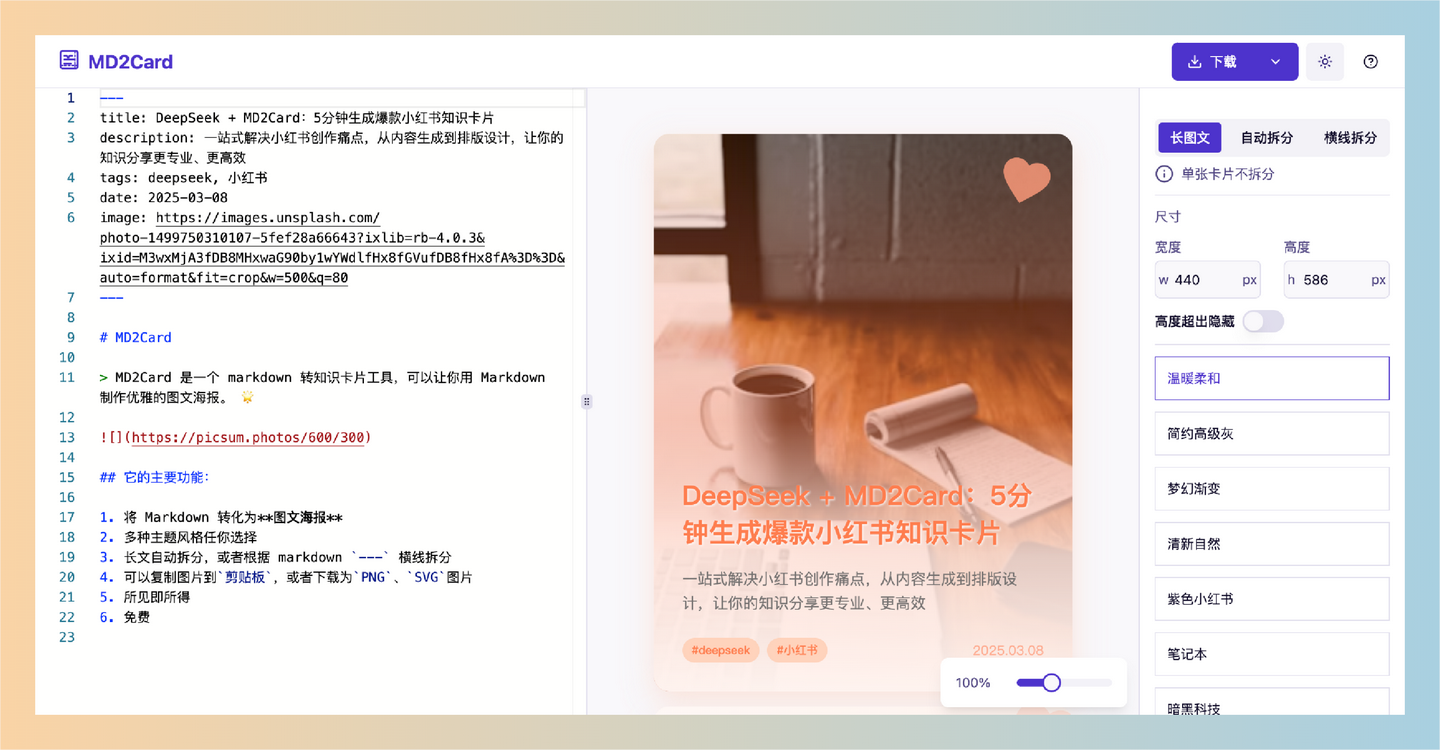Click editor line '## 它的主要功能:'

tap(155, 477)
